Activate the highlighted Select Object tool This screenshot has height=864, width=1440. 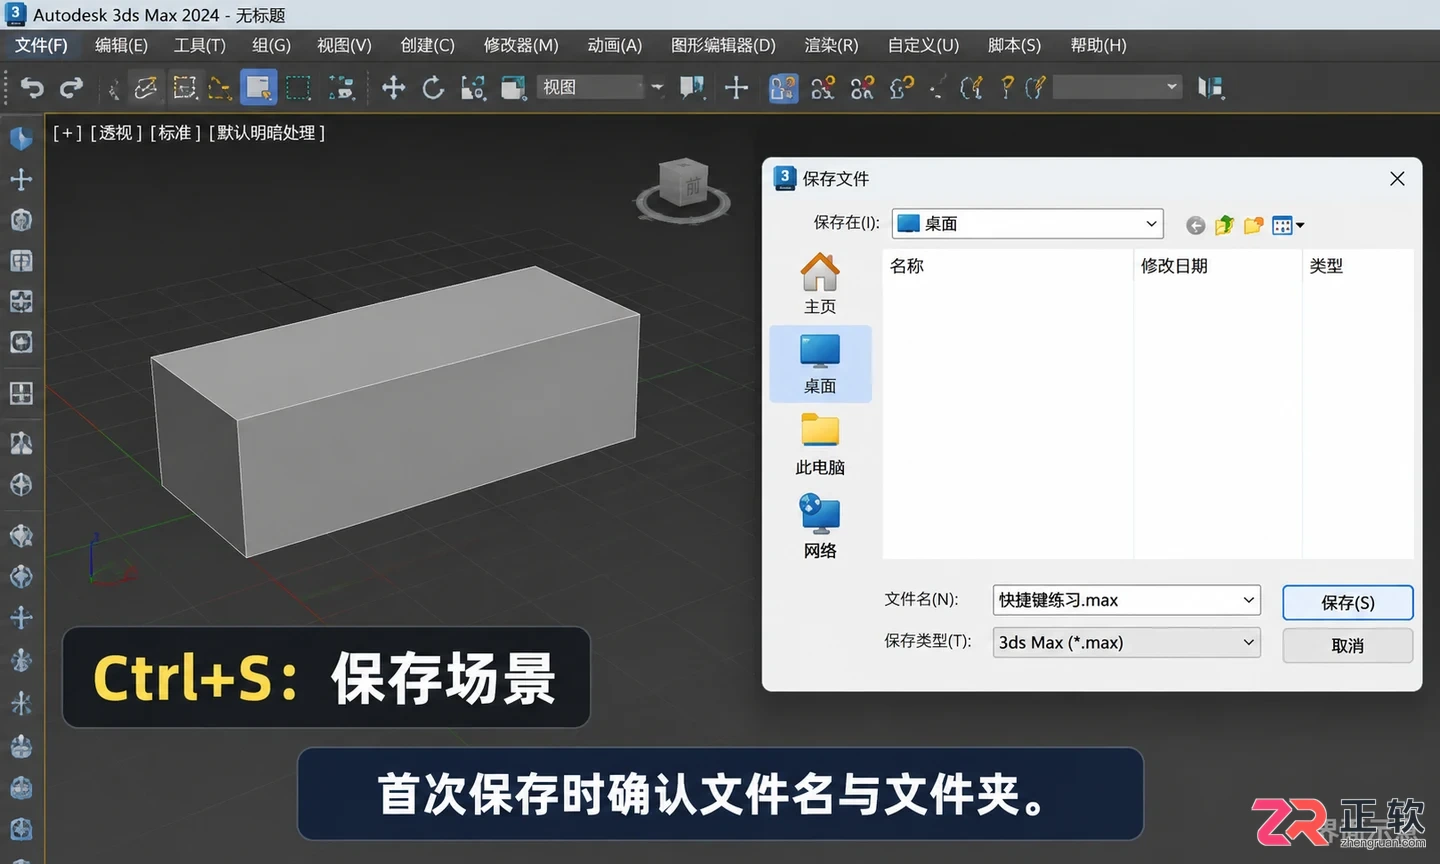258,88
